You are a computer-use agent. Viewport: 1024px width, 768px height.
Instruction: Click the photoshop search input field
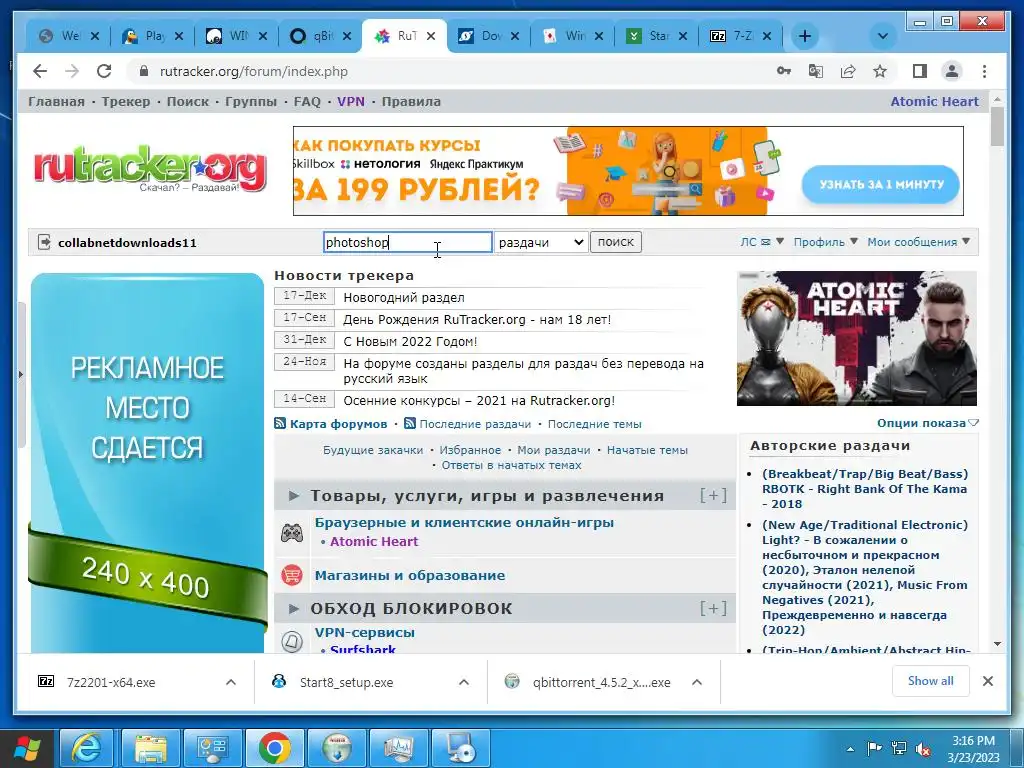coord(408,242)
